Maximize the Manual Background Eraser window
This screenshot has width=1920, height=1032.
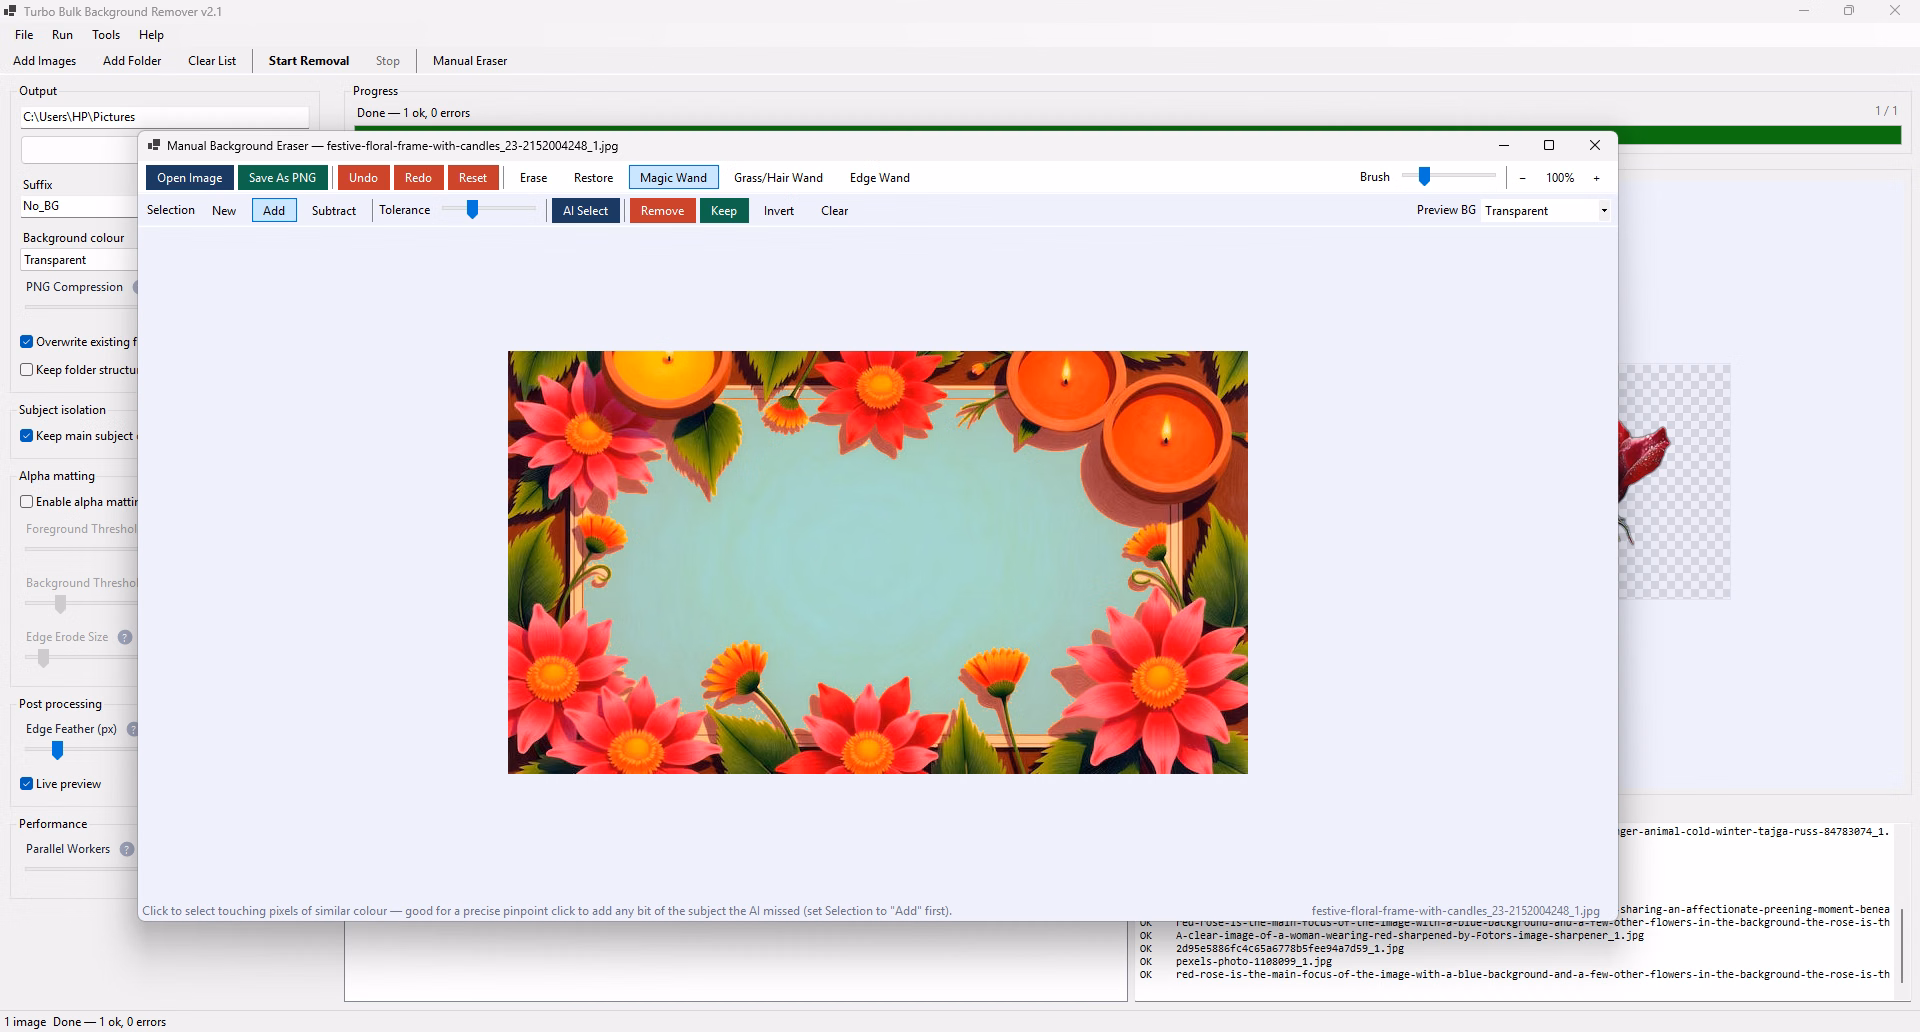pyautogui.click(x=1549, y=146)
